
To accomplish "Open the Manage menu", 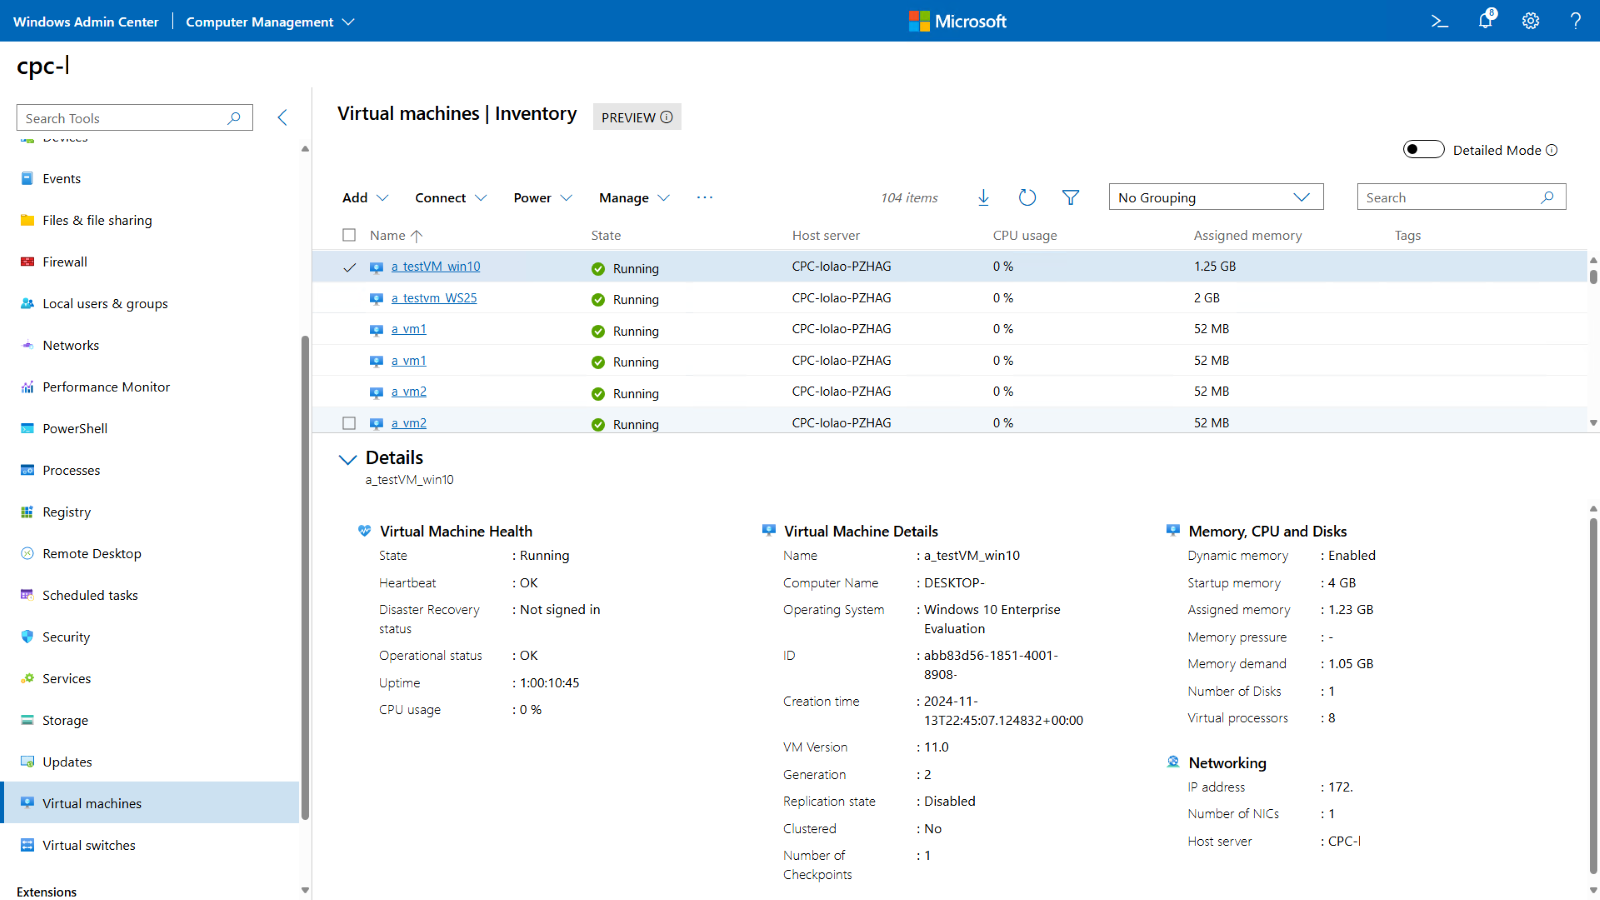I will tap(633, 197).
